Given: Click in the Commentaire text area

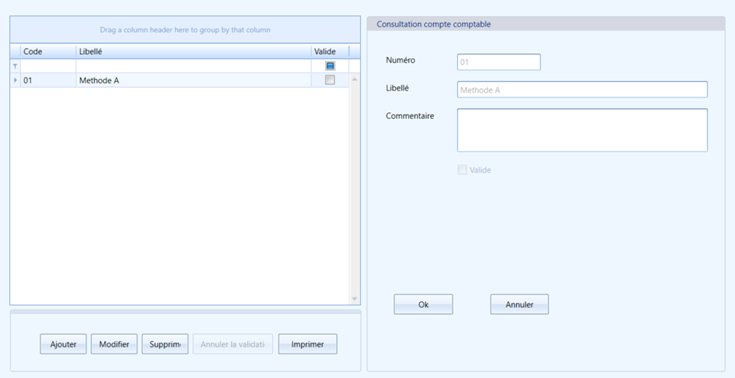Looking at the screenshot, I should (582, 130).
